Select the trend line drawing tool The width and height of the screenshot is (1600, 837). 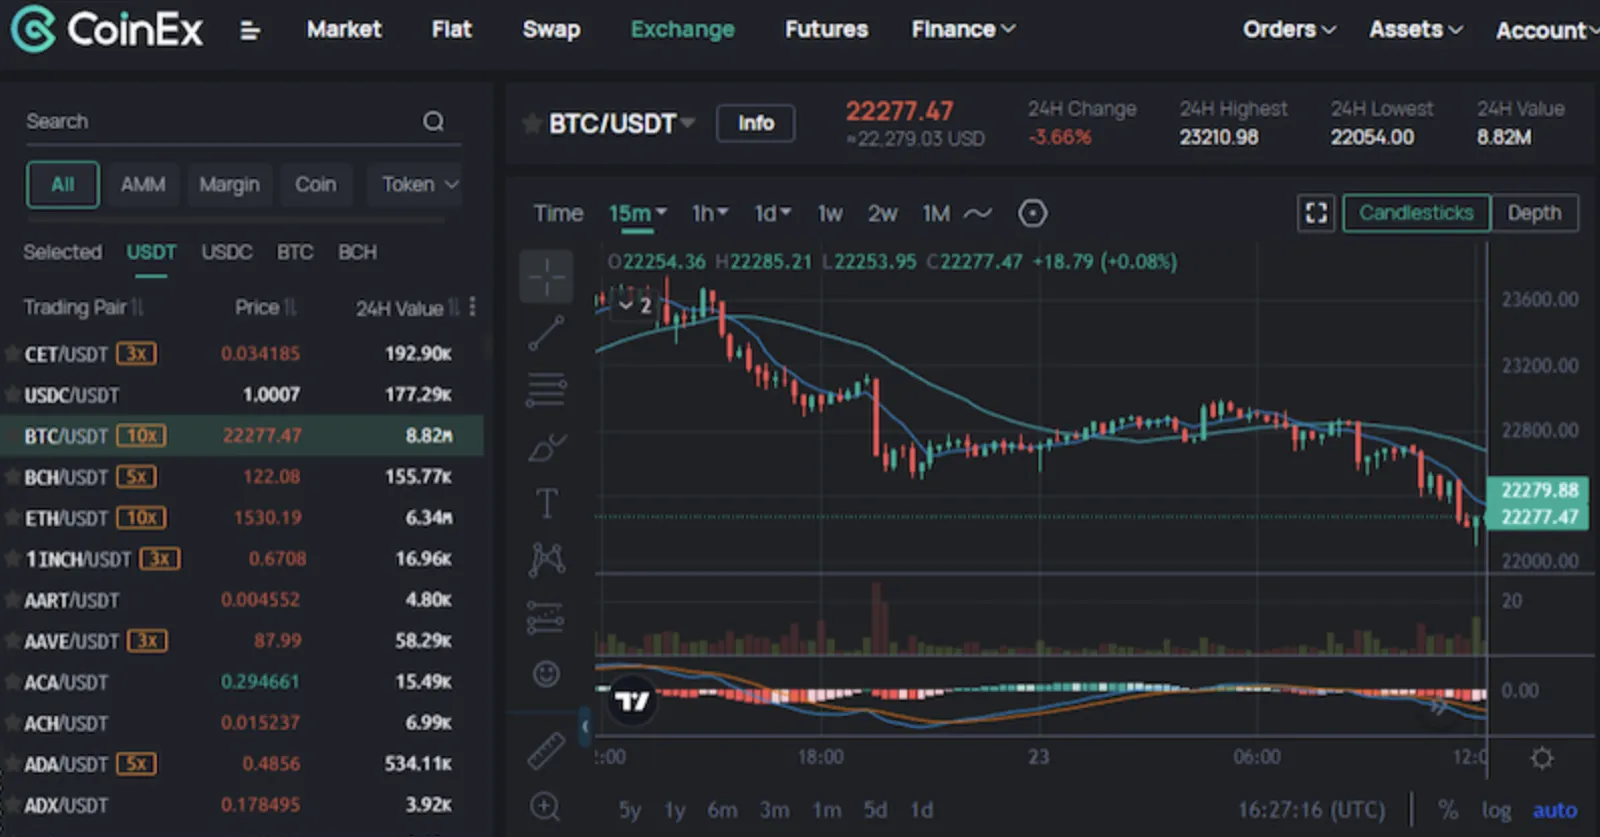click(x=546, y=333)
